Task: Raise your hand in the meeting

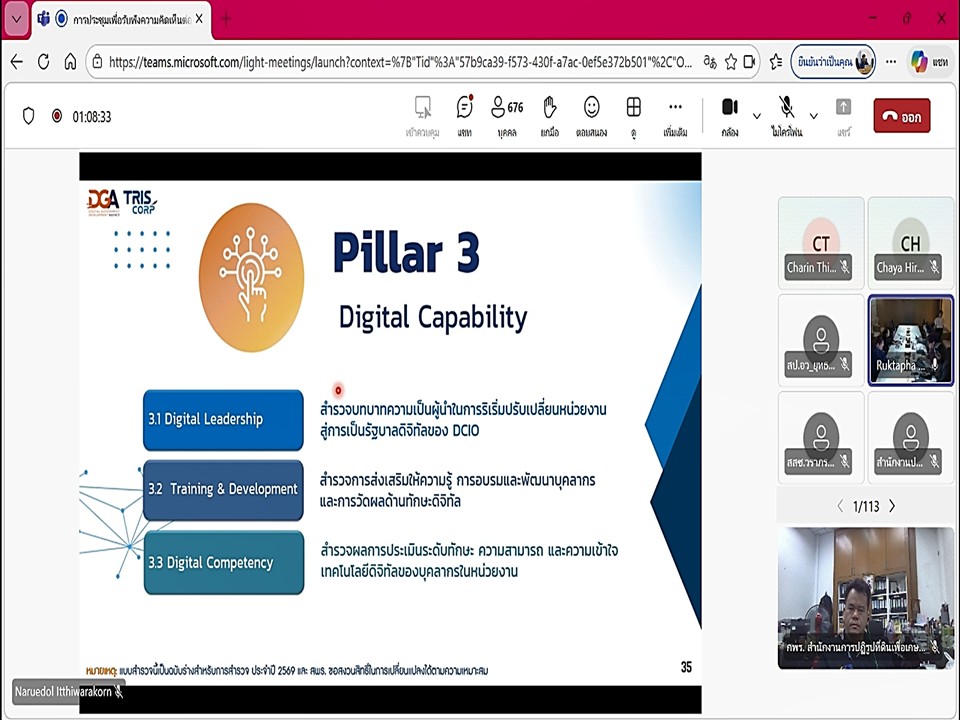Action: (x=549, y=114)
